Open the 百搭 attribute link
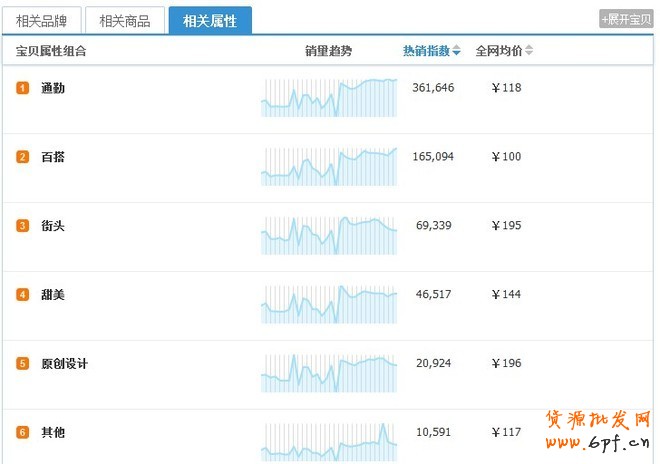This screenshot has height=464, width=660. pyautogui.click(x=53, y=157)
